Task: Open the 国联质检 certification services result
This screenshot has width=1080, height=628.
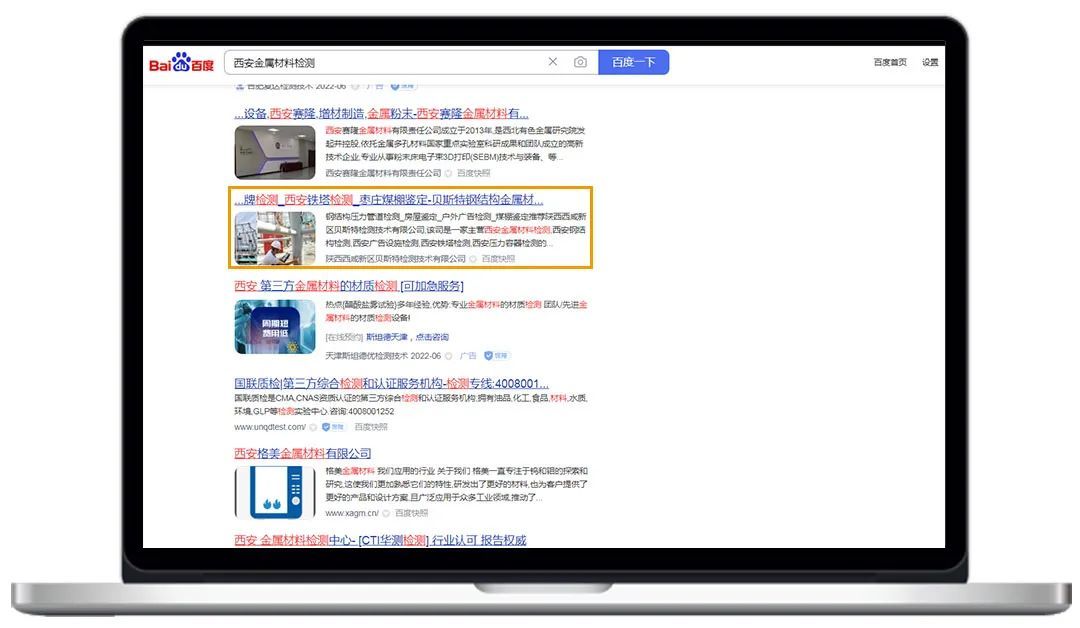Action: click(391, 383)
